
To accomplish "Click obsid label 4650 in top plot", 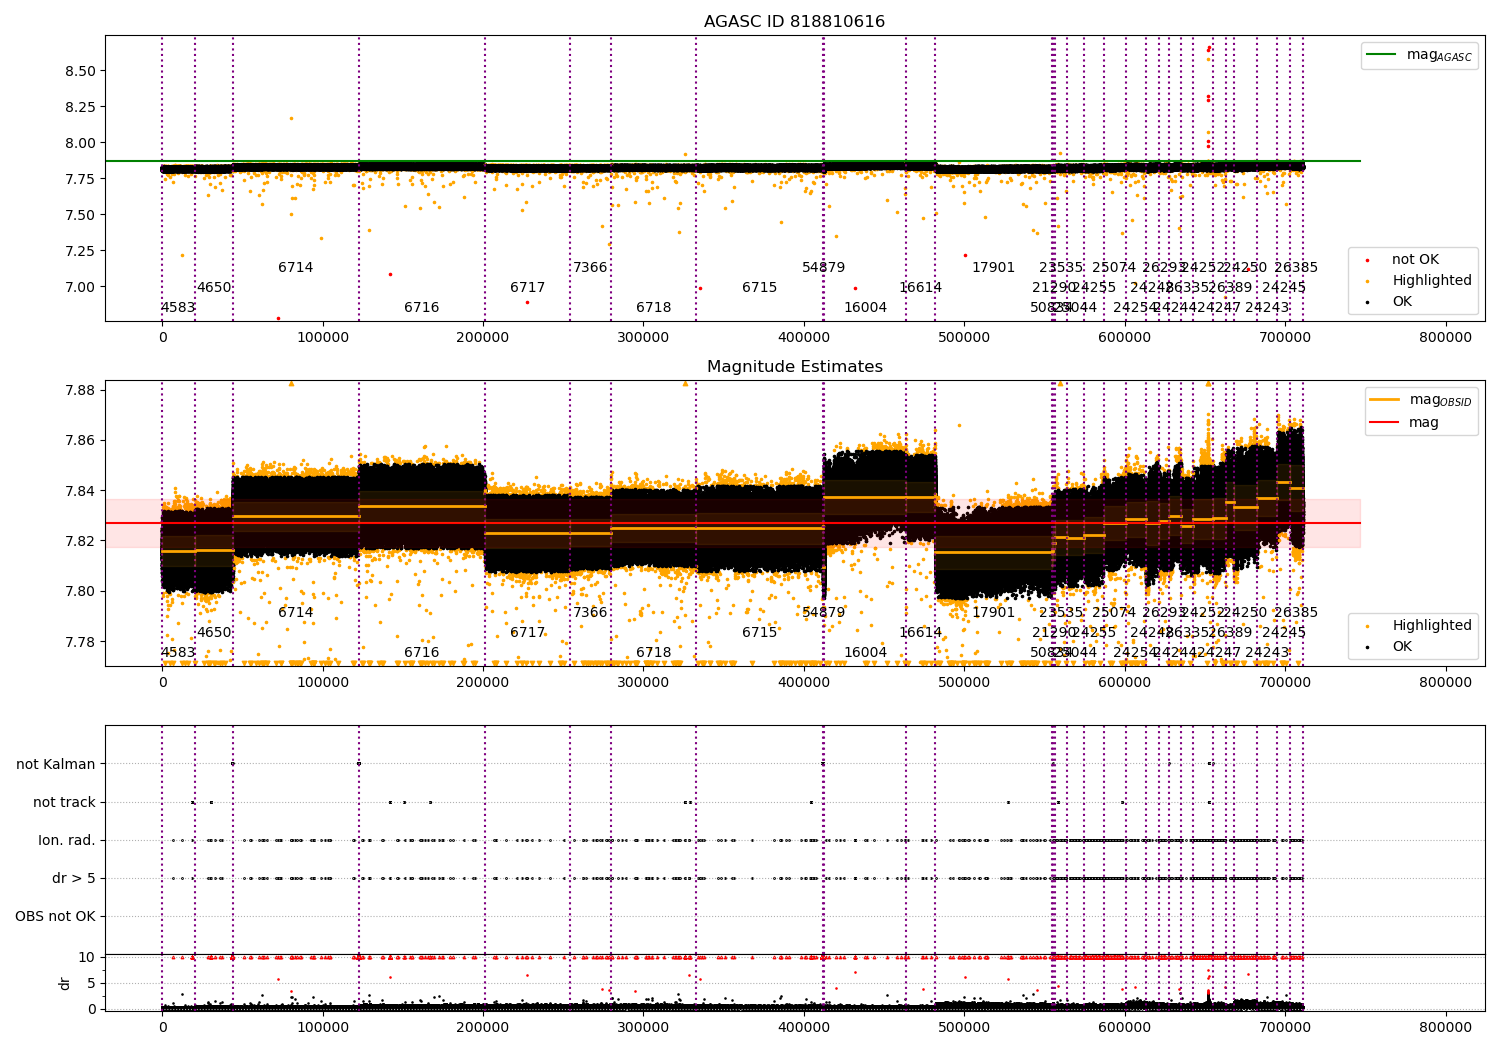I will (214, 288).
